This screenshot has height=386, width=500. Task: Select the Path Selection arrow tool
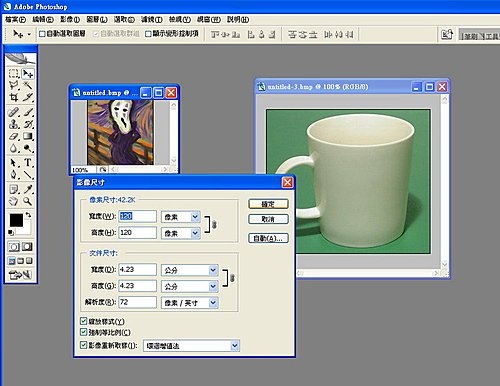[14, 163]
